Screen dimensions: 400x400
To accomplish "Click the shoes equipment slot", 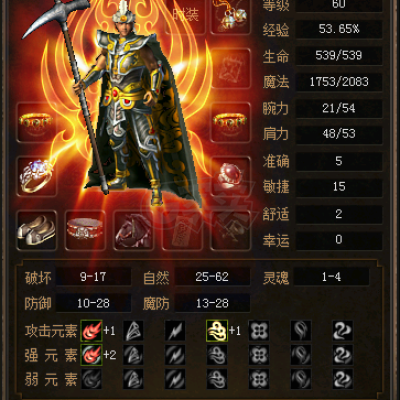I will click(36, 230).
